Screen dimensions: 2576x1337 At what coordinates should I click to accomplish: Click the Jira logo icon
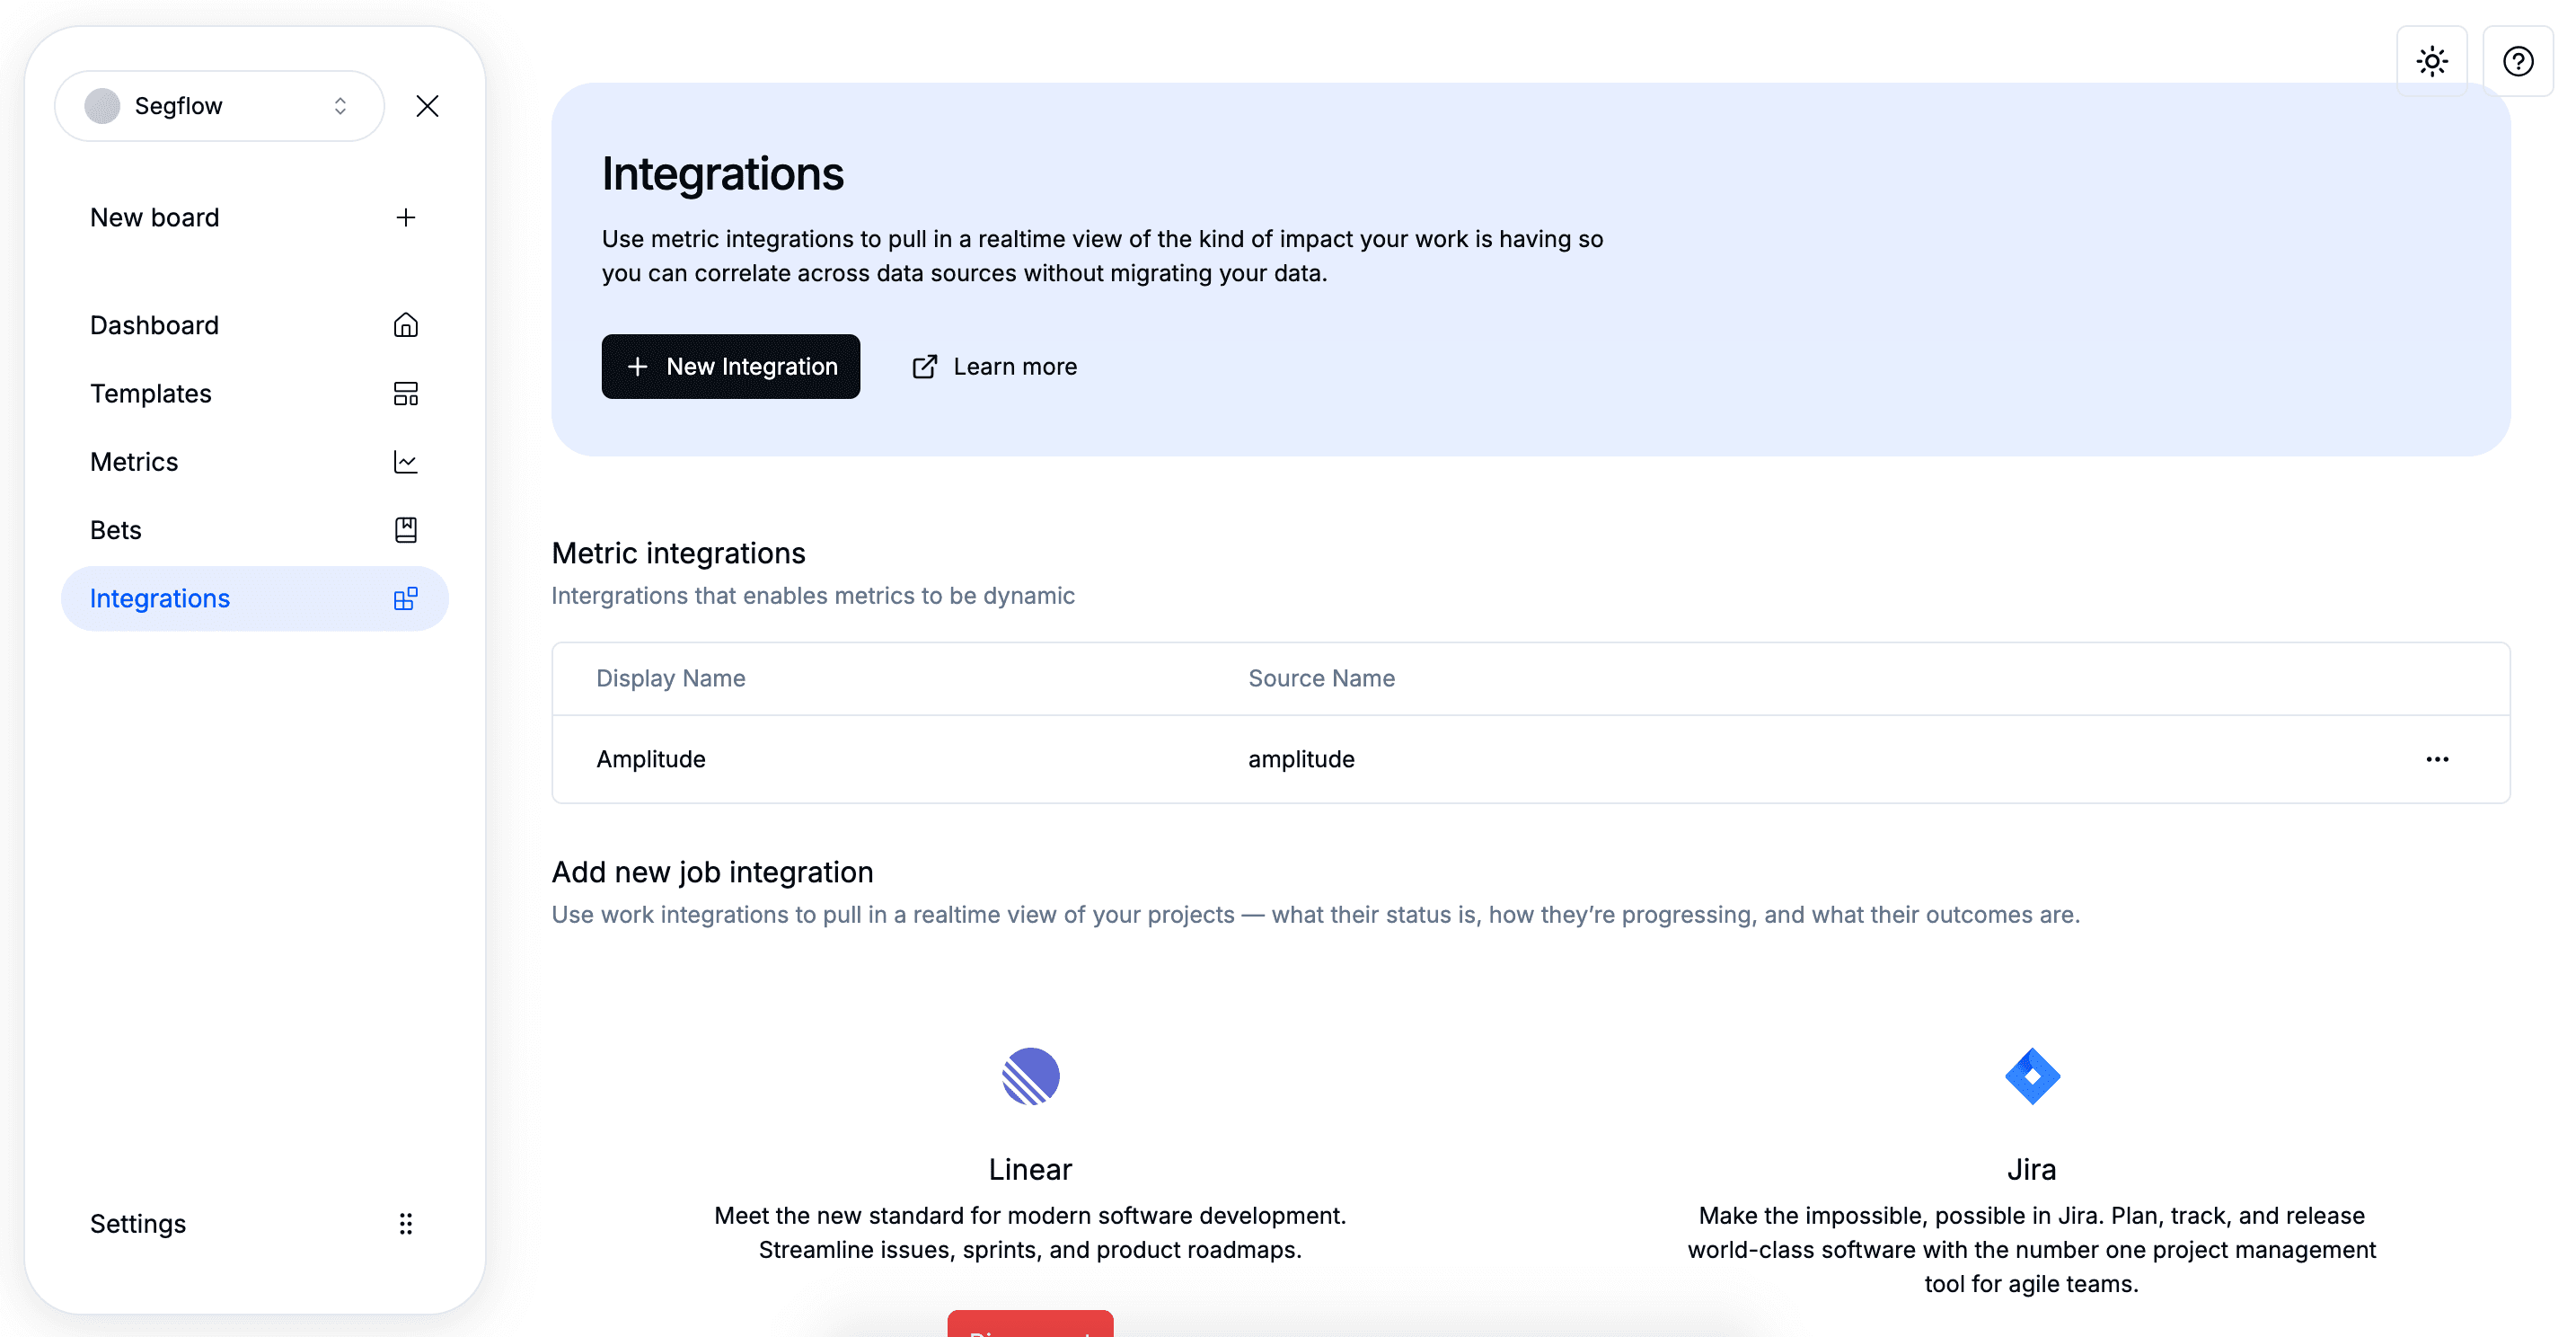click(x=2031, y=1076)
